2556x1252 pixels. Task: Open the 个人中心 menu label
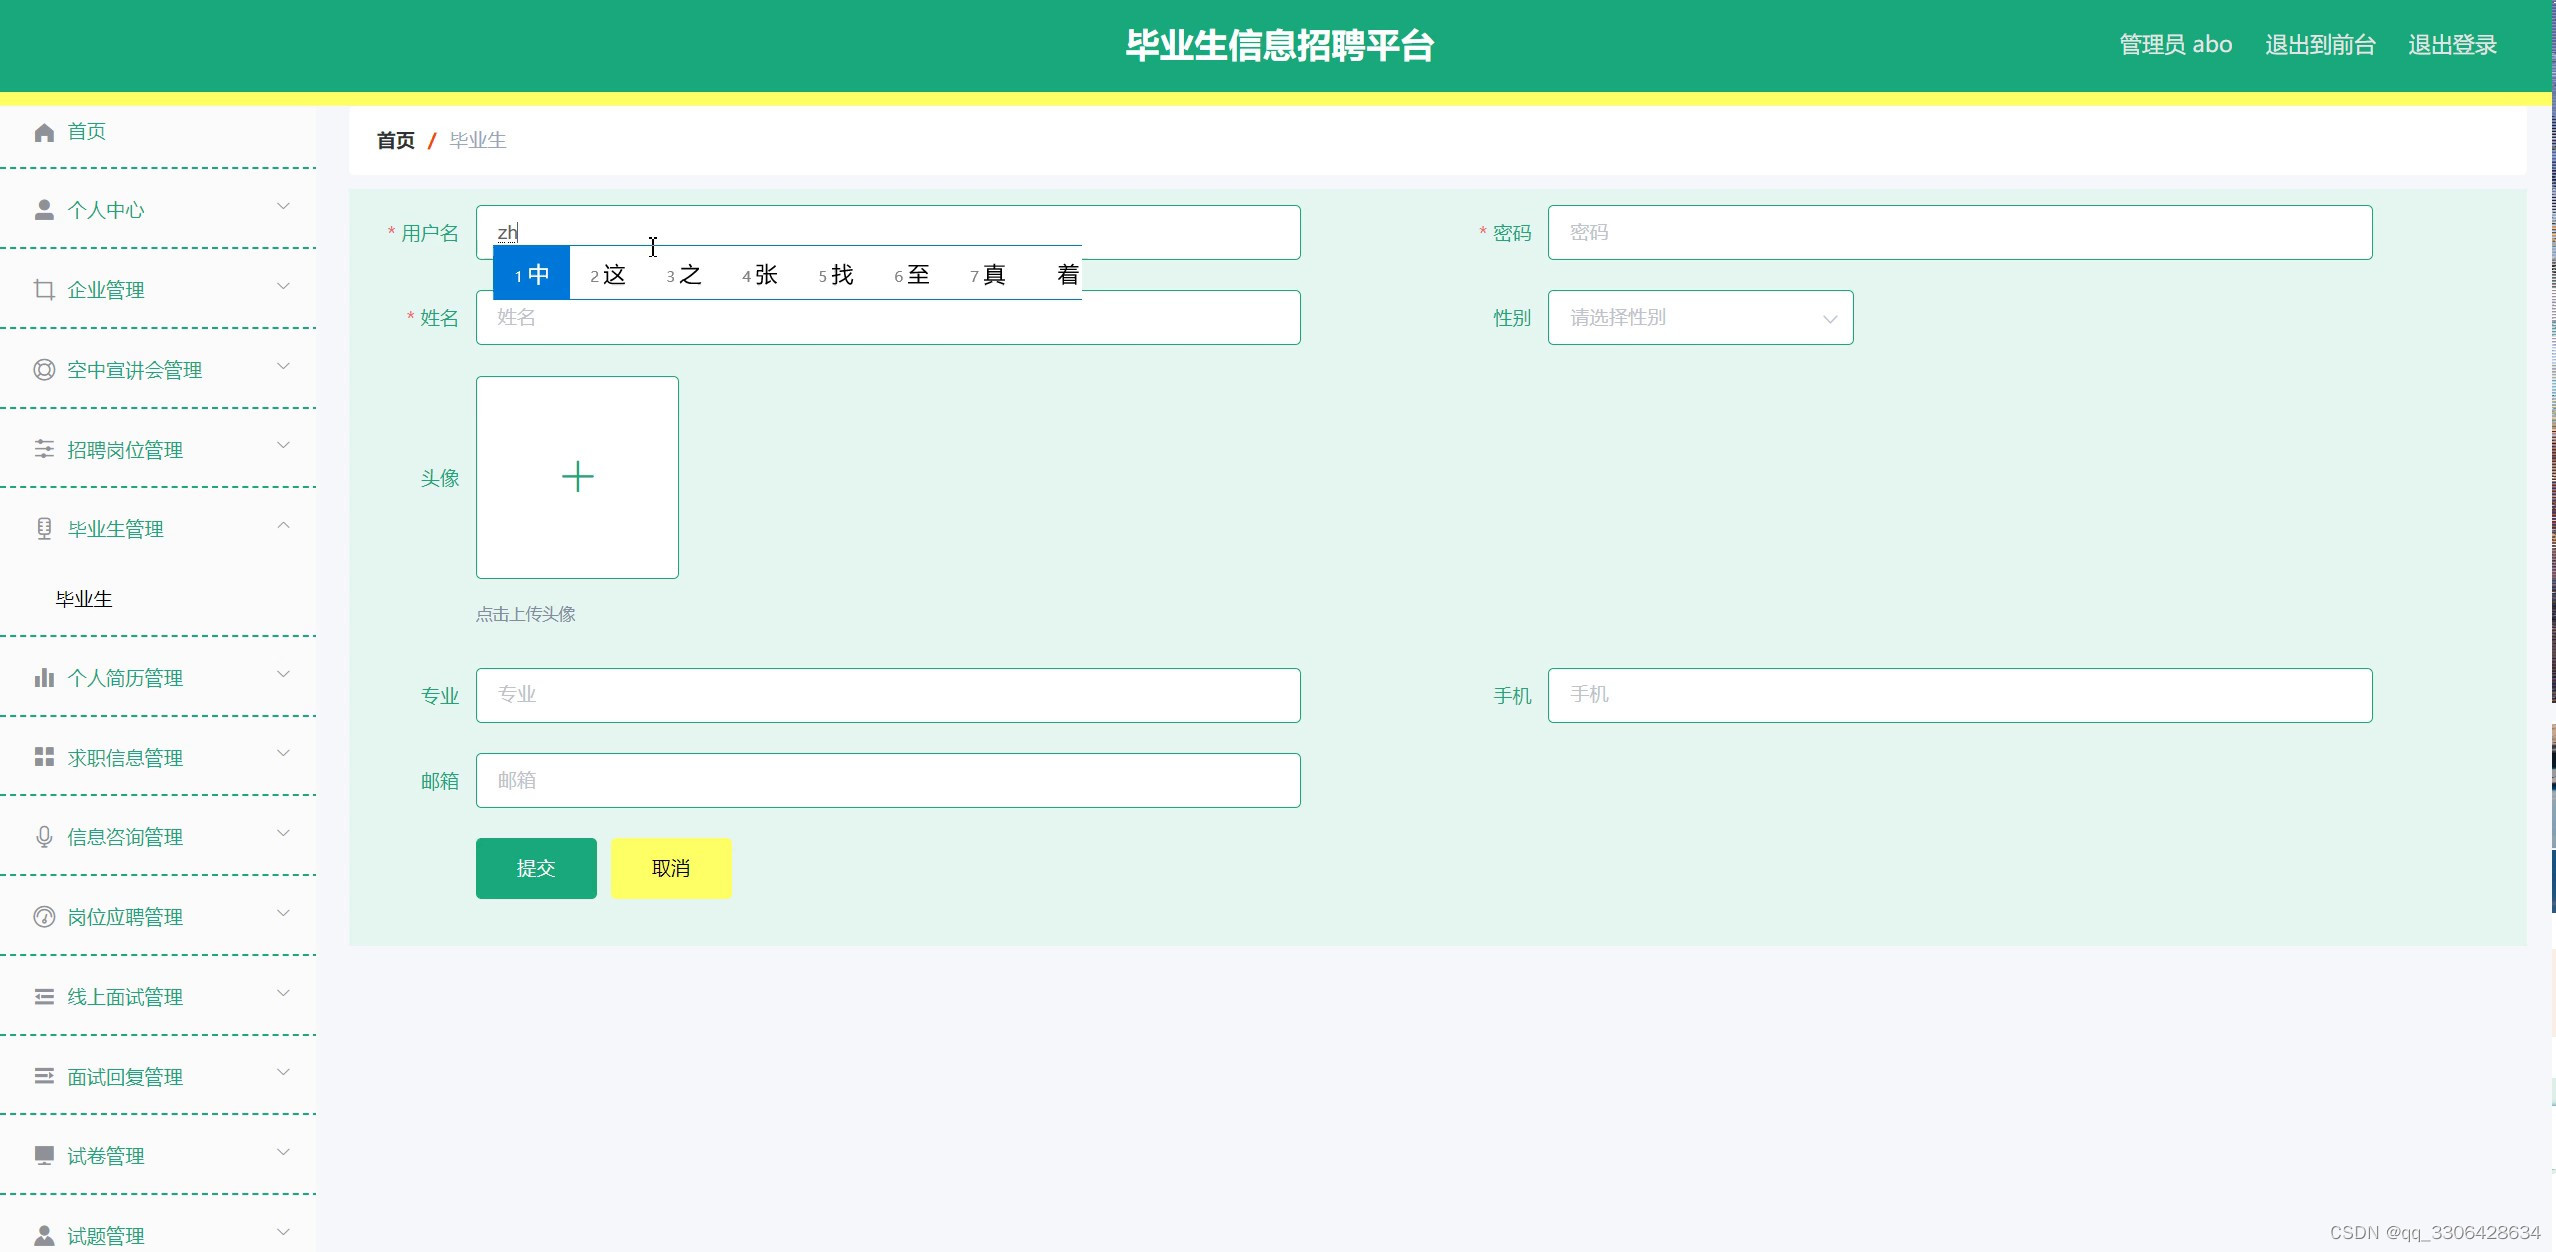coord(106,210)
